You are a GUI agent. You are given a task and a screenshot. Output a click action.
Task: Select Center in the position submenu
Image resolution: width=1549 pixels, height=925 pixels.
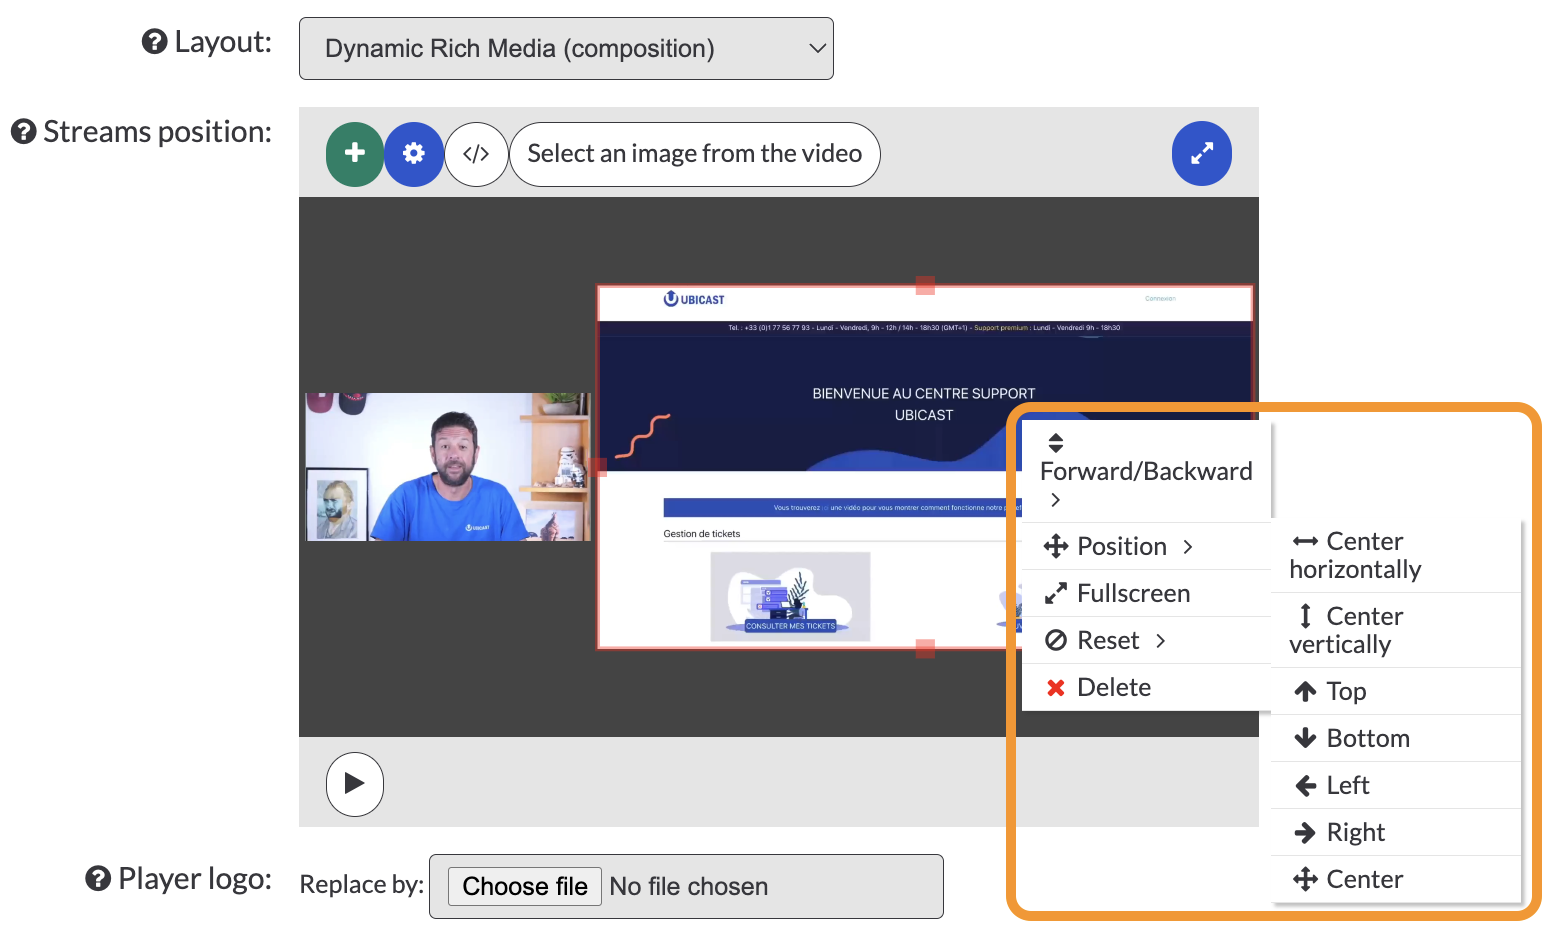(x=1396, y=879)
